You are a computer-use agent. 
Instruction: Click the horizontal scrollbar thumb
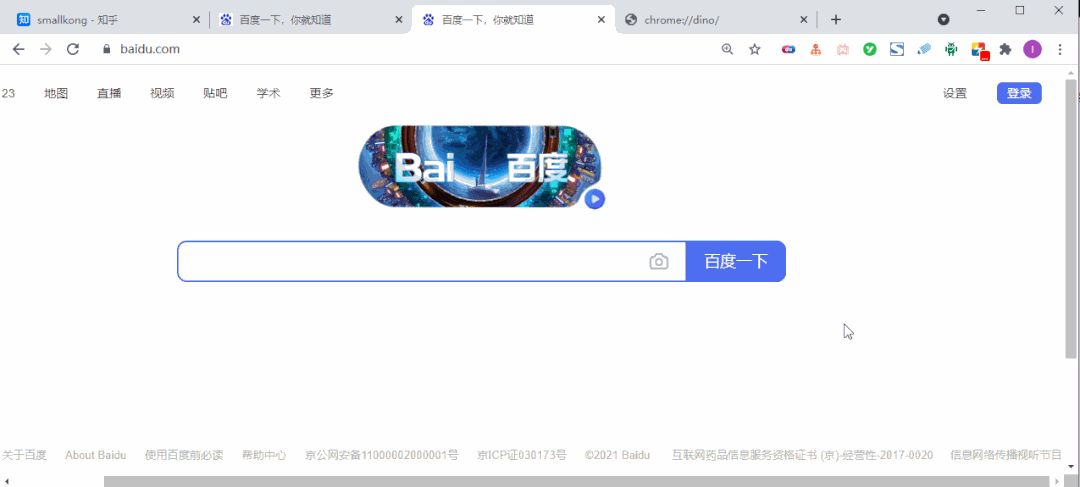click(x=576, y=481)
